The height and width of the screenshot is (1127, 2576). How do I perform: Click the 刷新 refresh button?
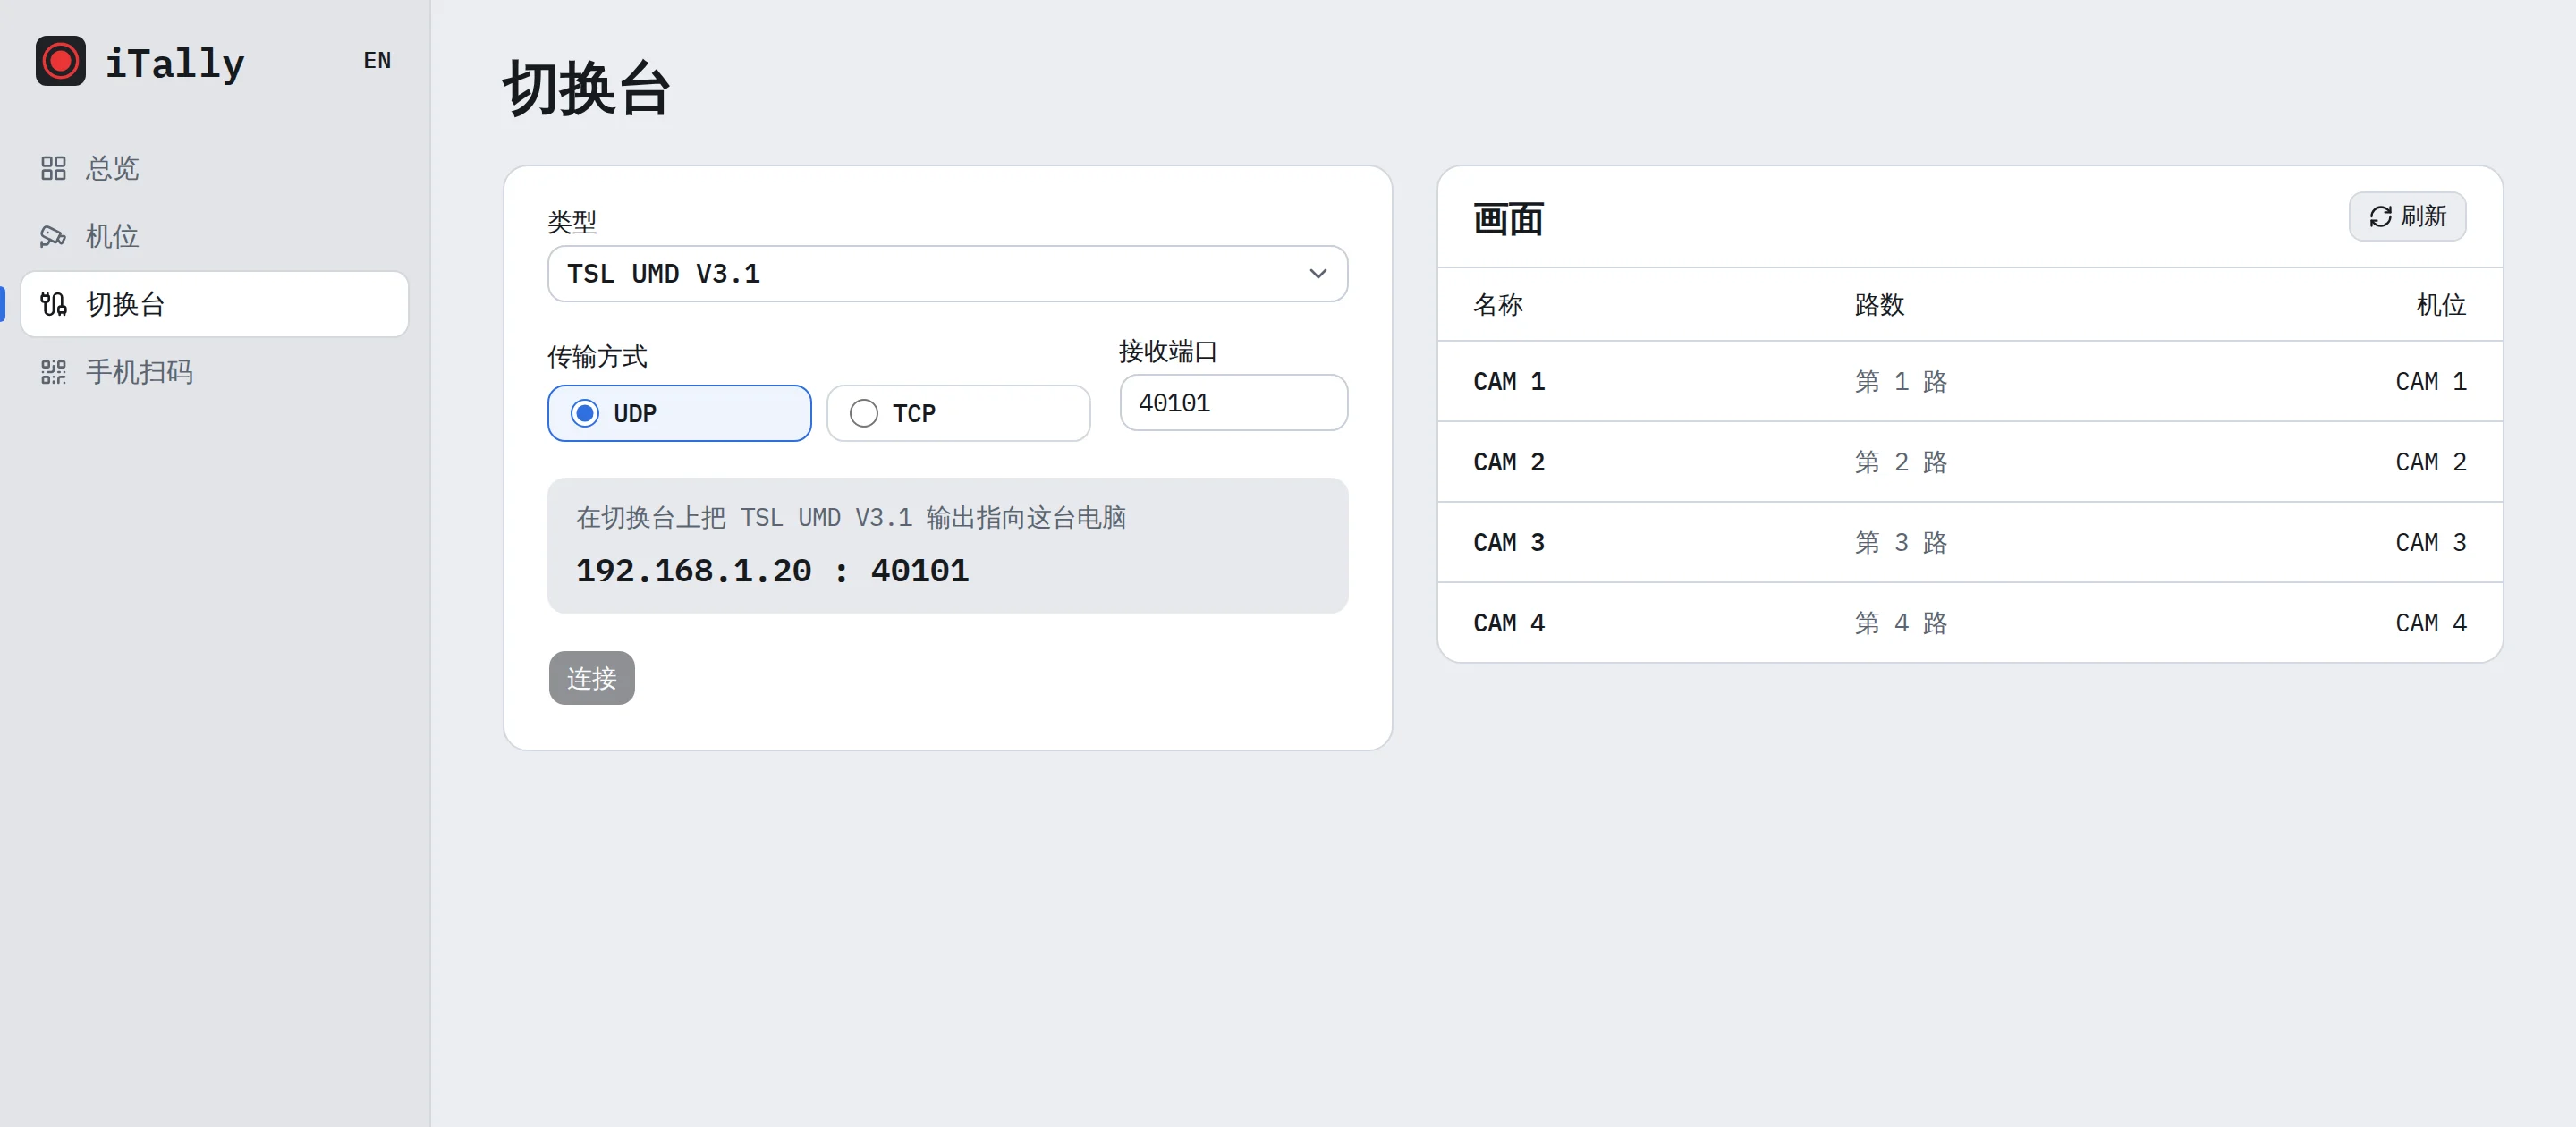click(x=2407, y=217)
